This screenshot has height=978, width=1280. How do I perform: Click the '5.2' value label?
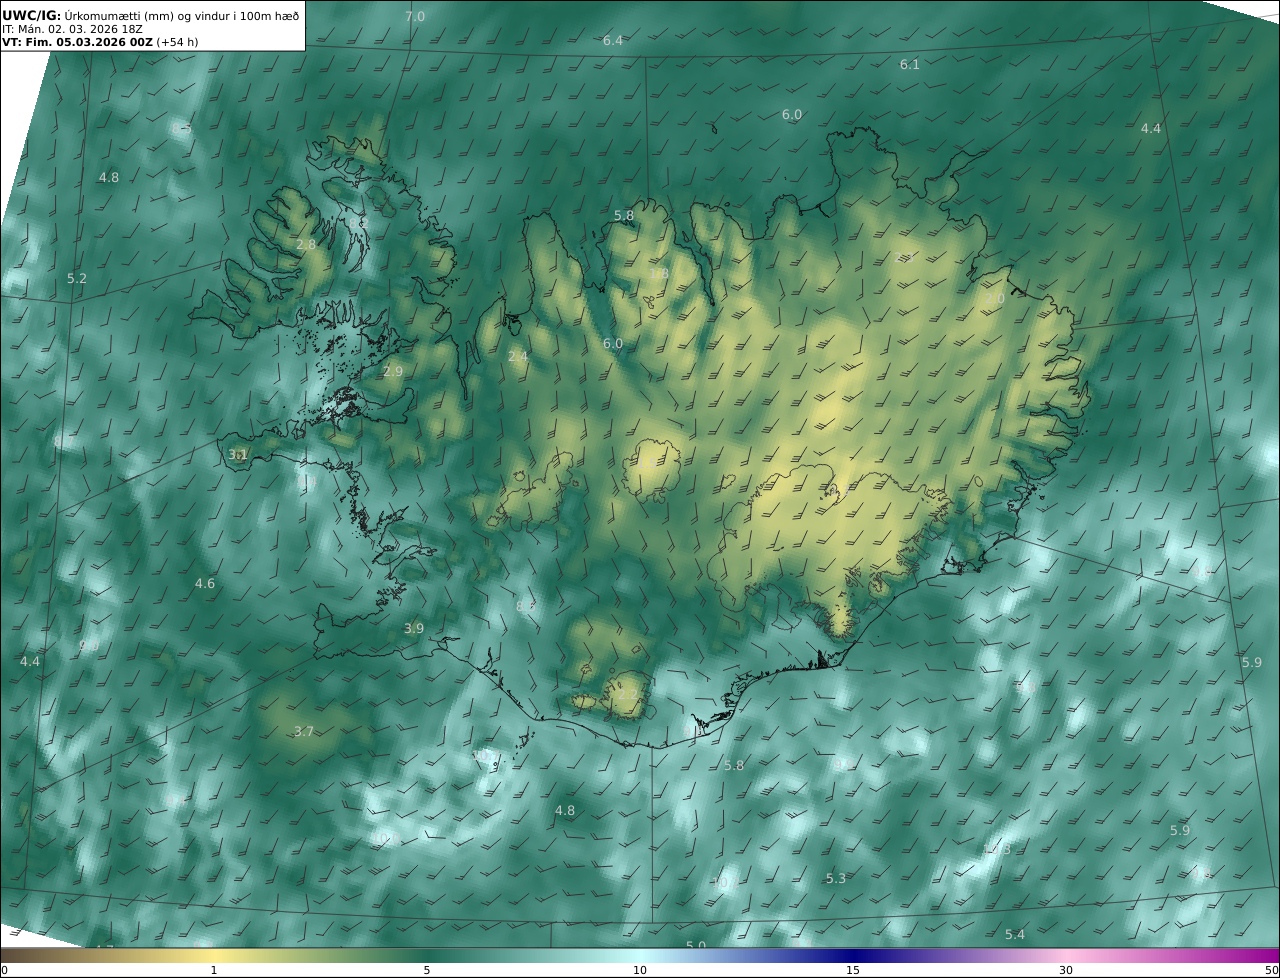coord(77,278)
